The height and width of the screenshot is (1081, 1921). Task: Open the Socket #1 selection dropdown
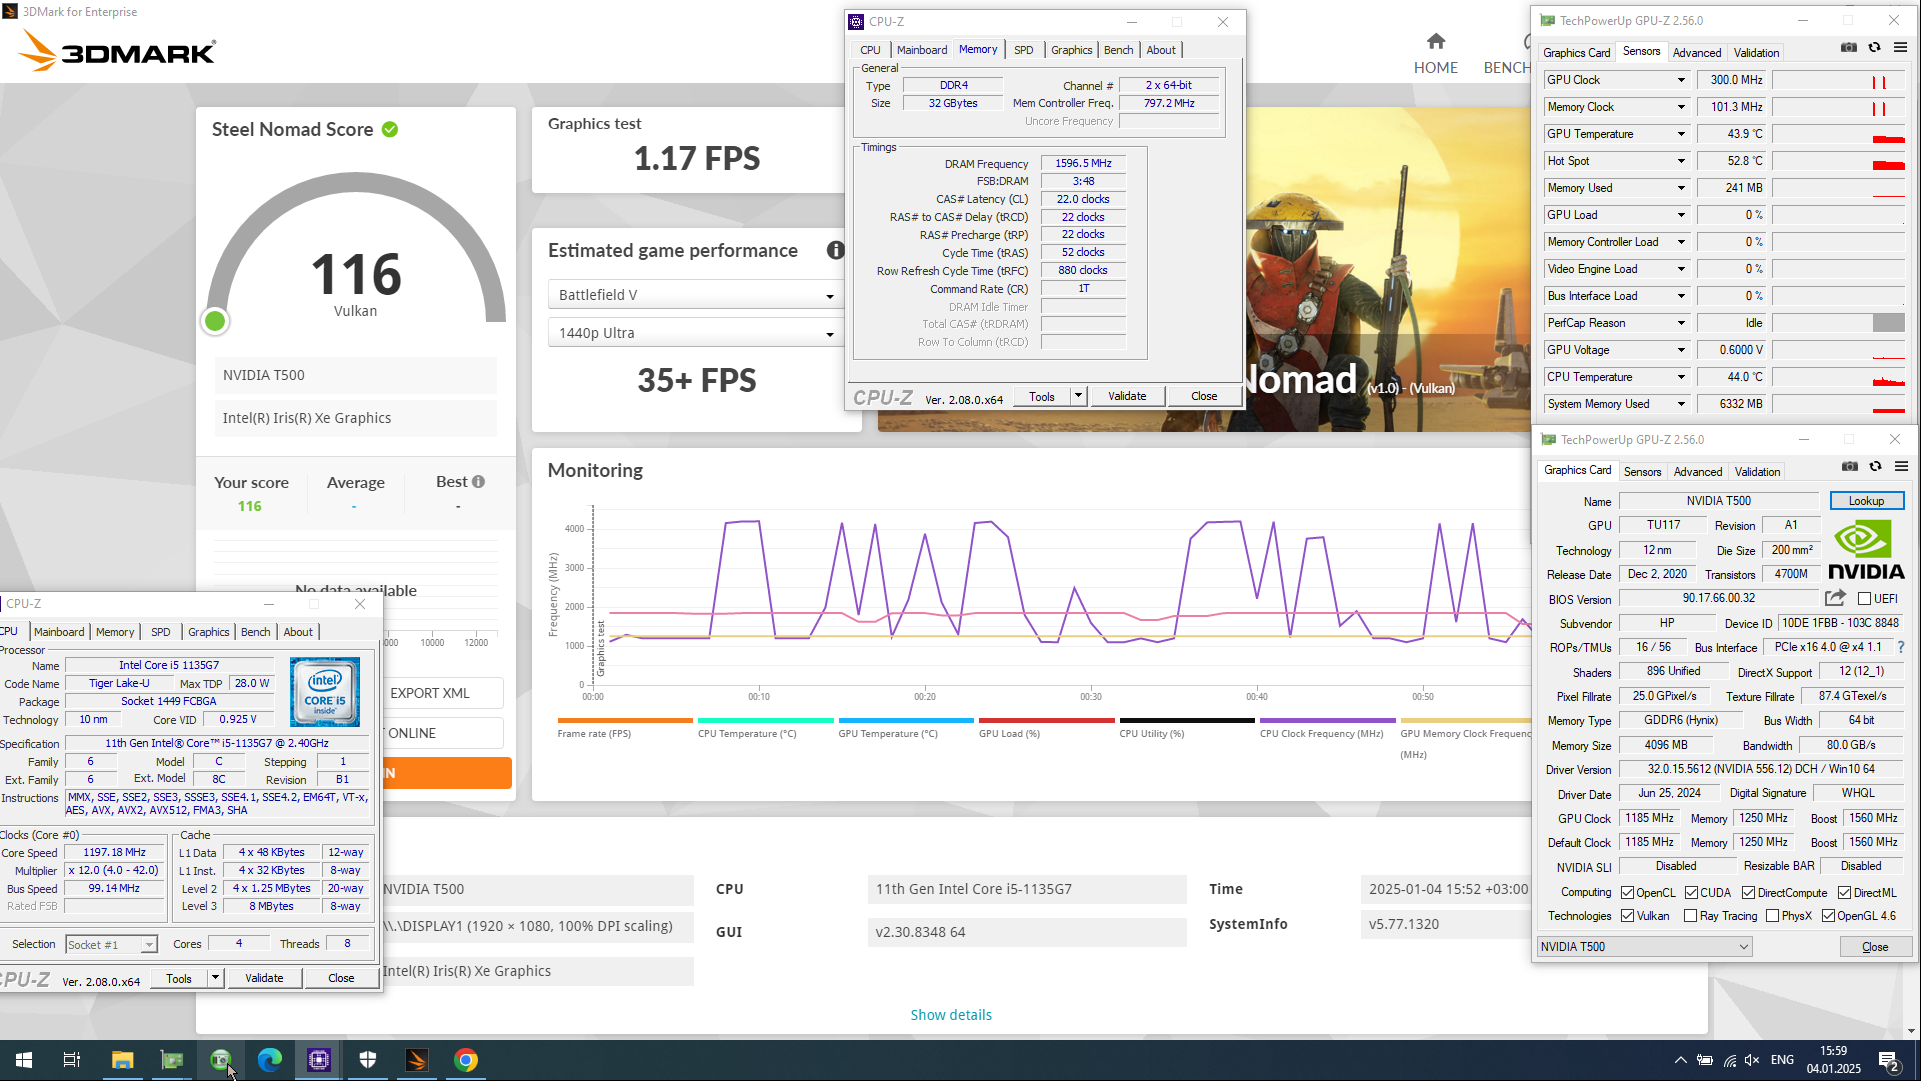(111, 944)
